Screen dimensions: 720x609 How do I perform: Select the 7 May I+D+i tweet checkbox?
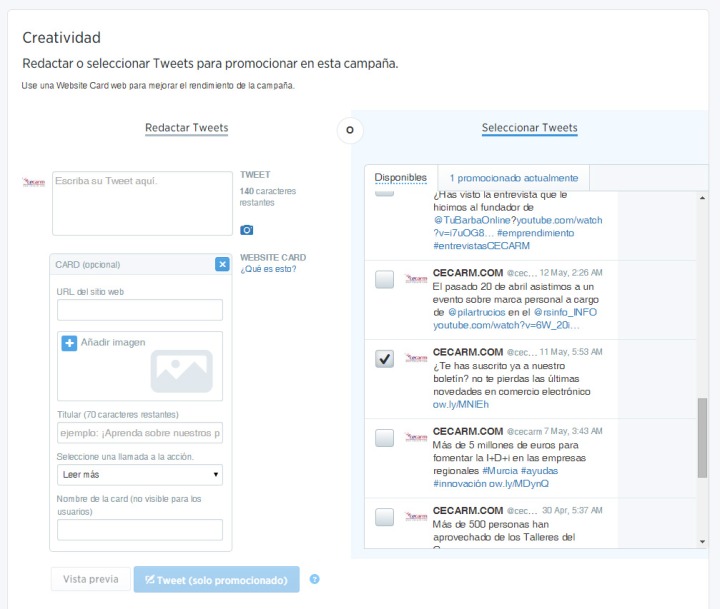coord(384,437)
